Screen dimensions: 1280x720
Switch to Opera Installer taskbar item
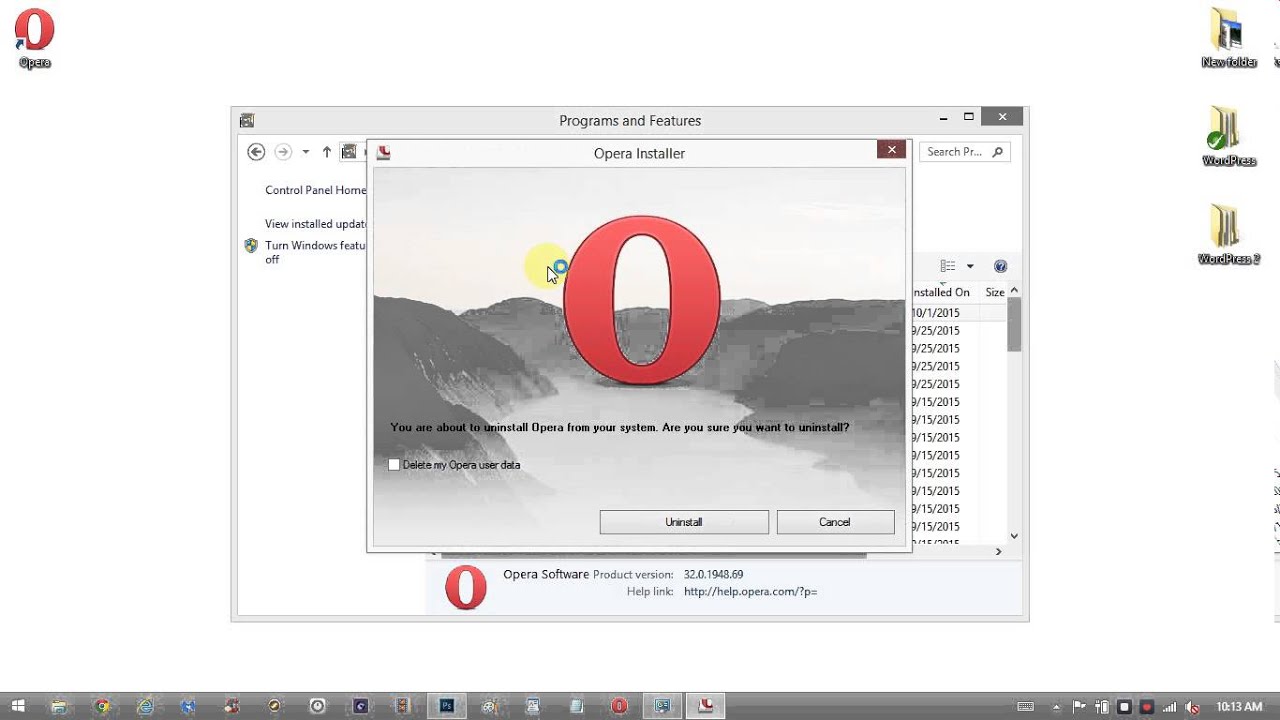click(x=705, y=706)
